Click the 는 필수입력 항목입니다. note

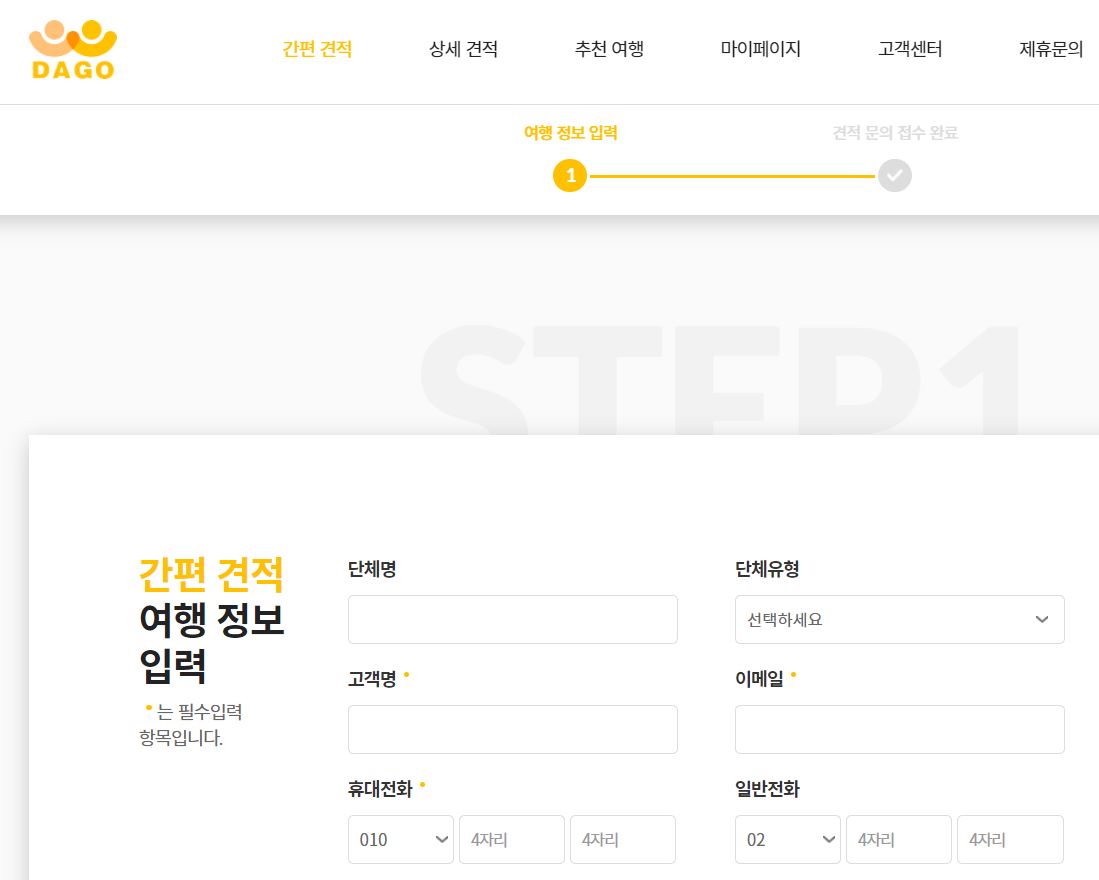191,725
